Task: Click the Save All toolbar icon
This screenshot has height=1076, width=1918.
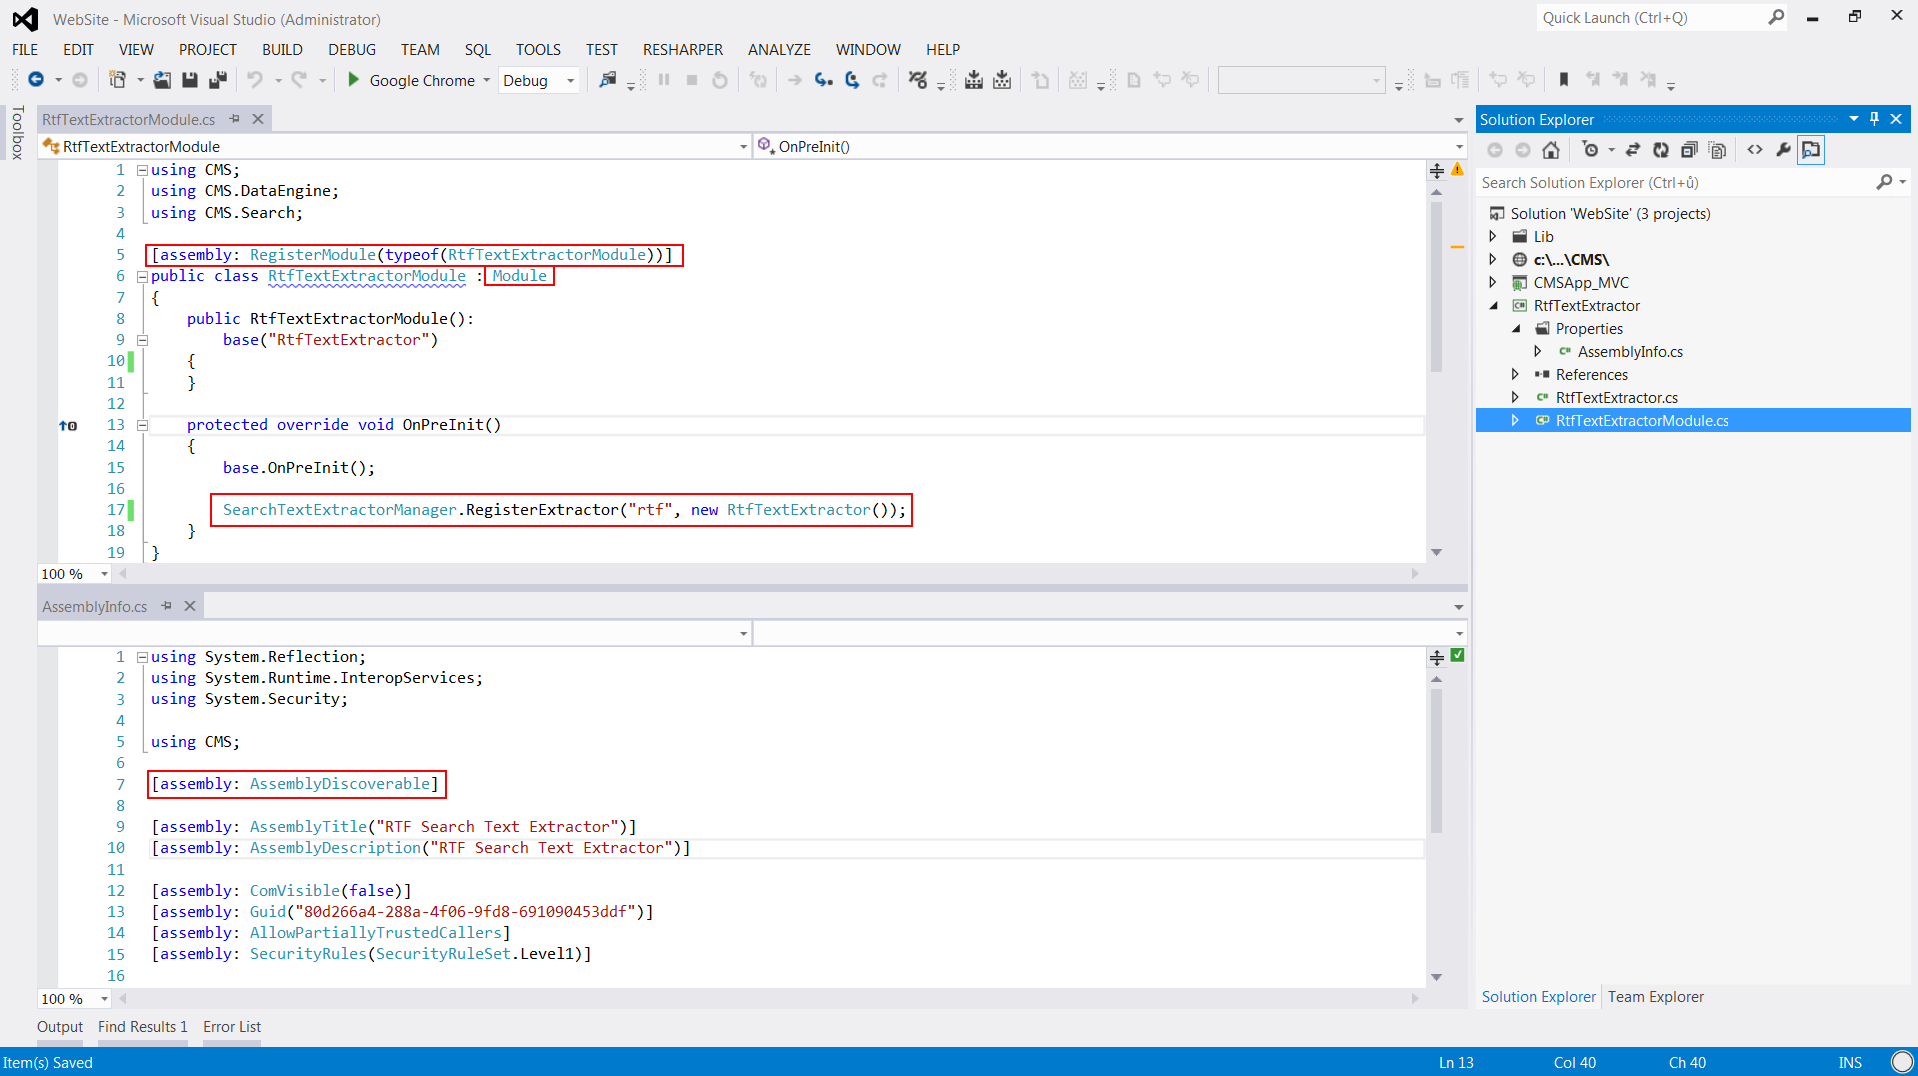Action: coord(217,80)
